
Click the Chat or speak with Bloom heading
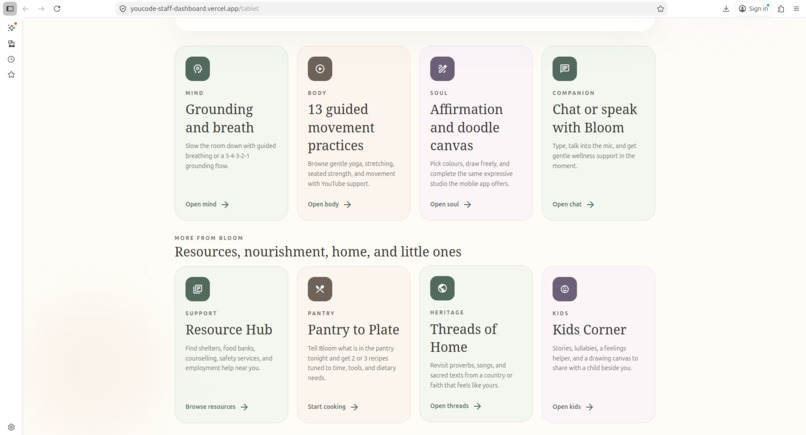click(x=595, y=118)
